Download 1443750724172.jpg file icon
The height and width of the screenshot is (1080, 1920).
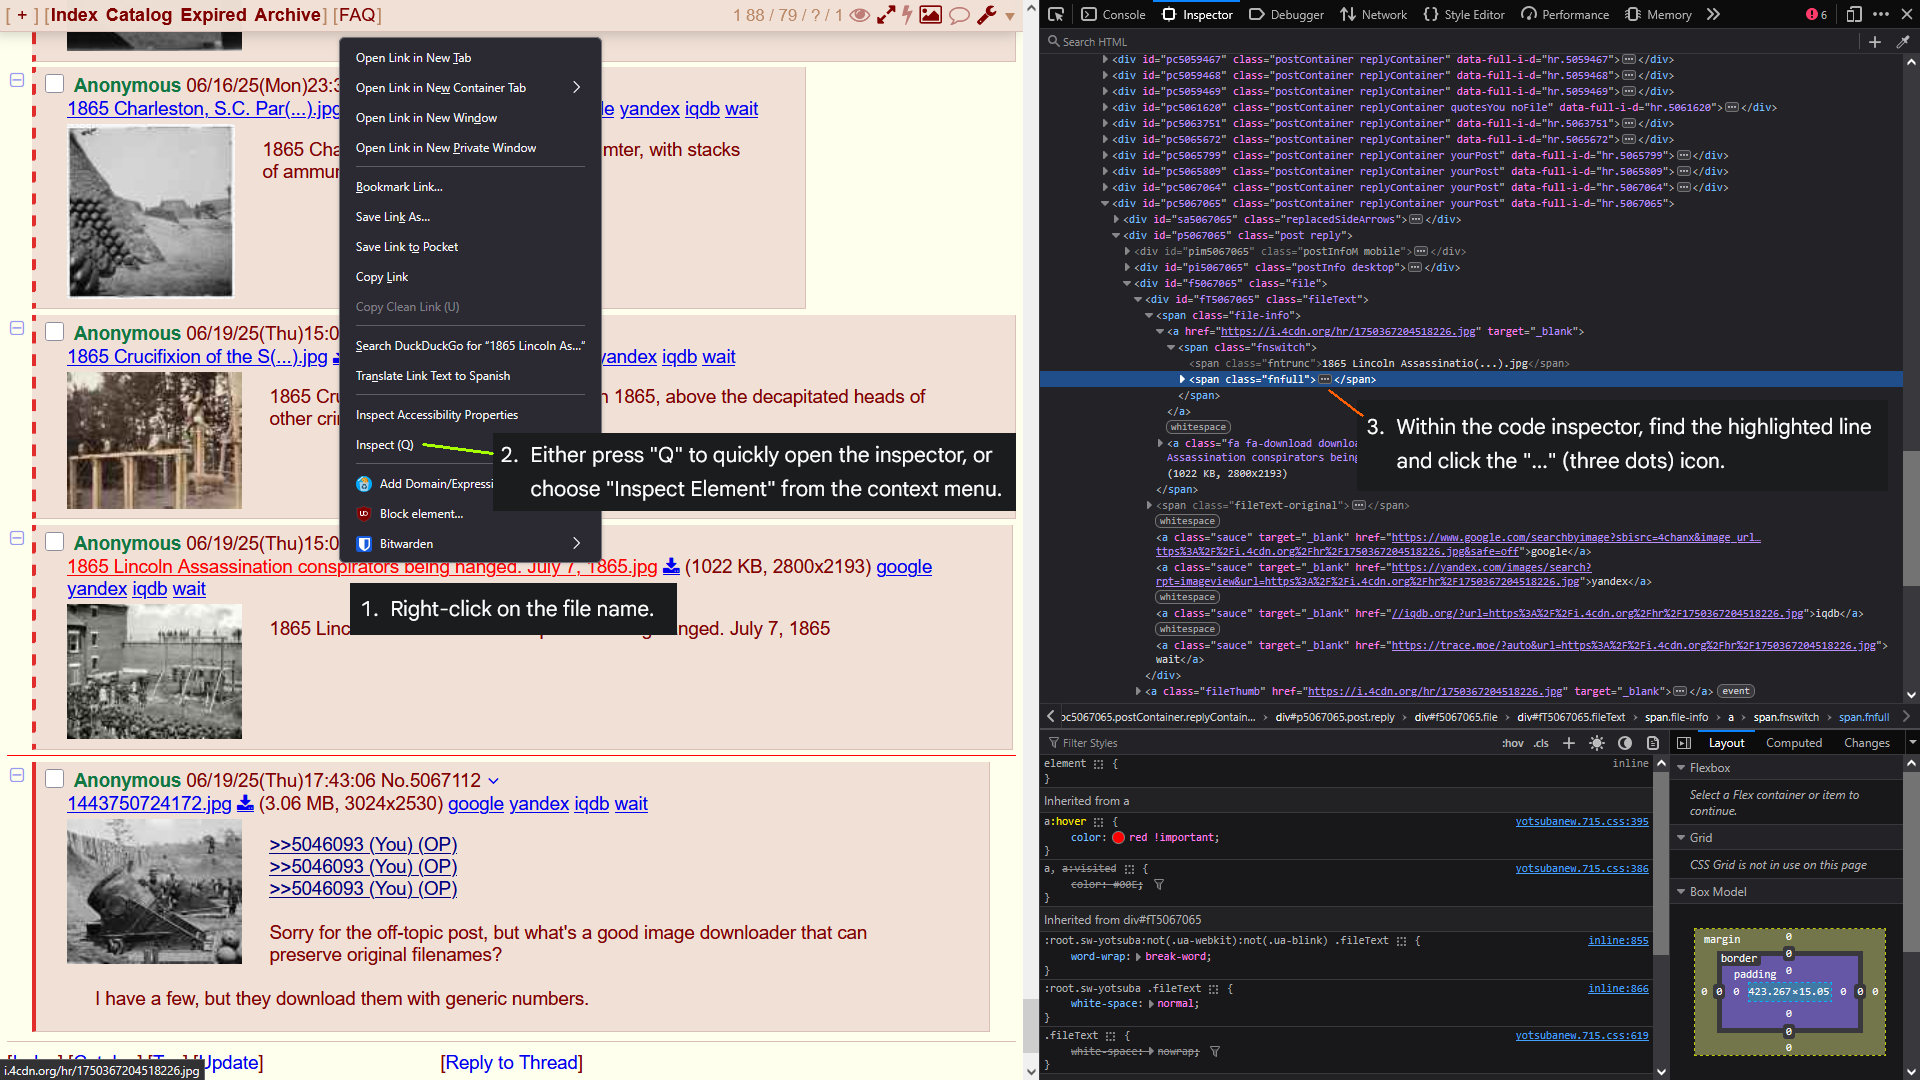pyautogui.click(x=245, y=804)
